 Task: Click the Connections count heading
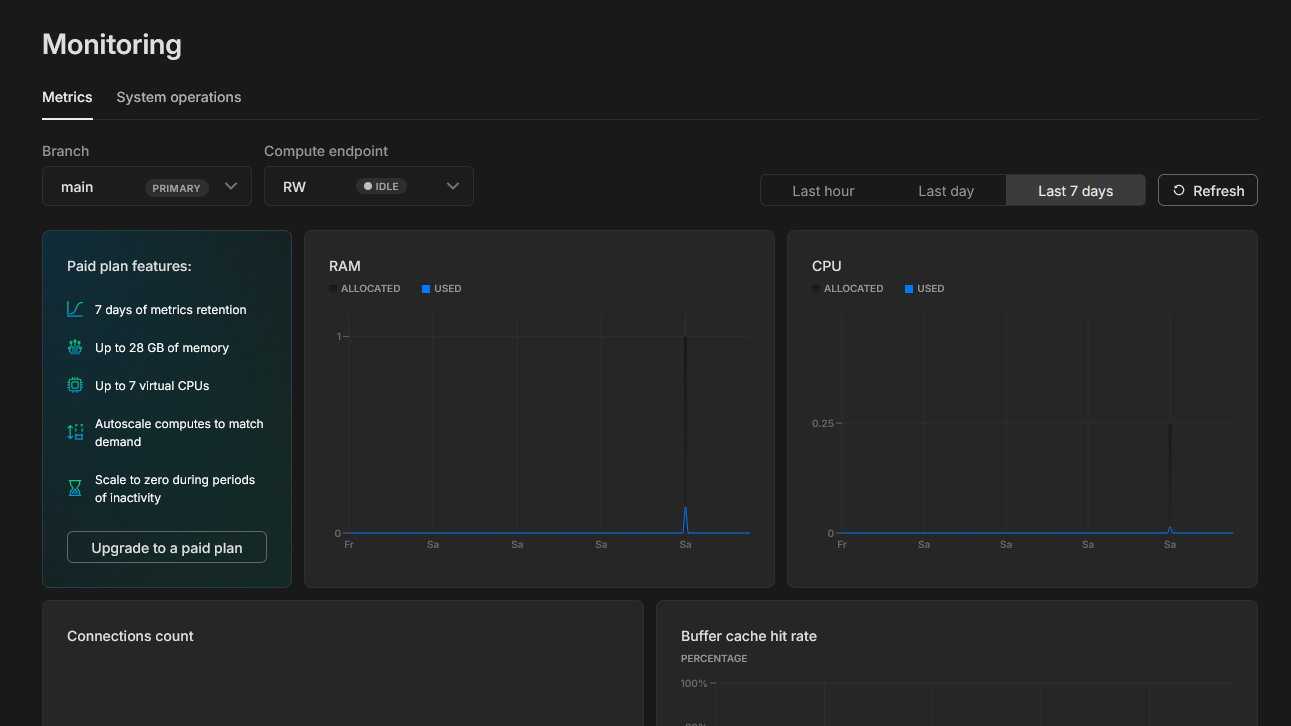130,636
